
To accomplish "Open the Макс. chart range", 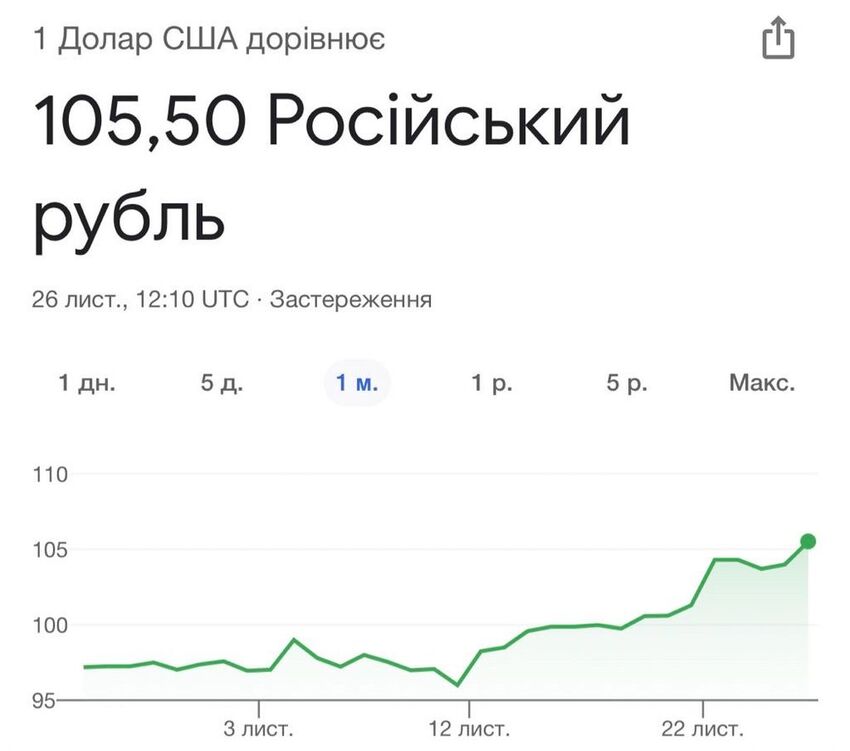I will tap(762, 383).
